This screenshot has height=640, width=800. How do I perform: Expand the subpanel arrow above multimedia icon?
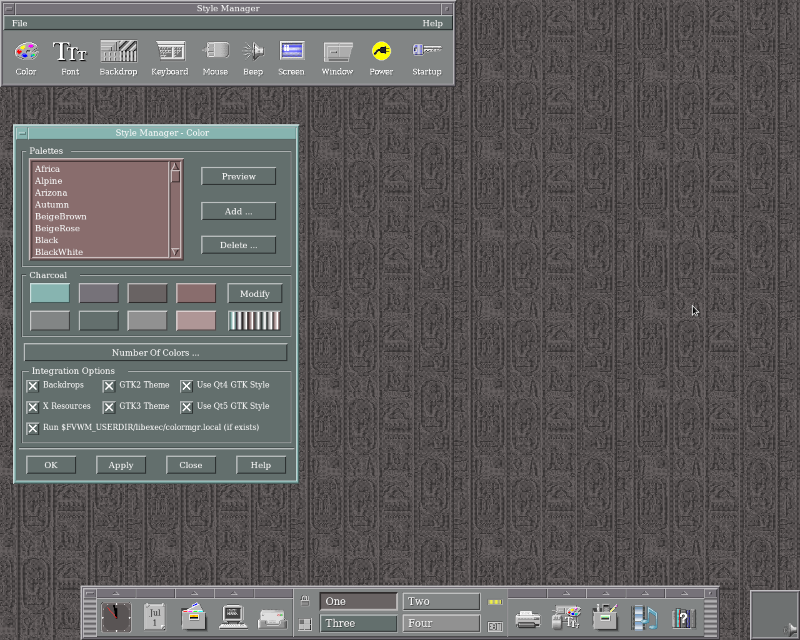coord(645,593)
